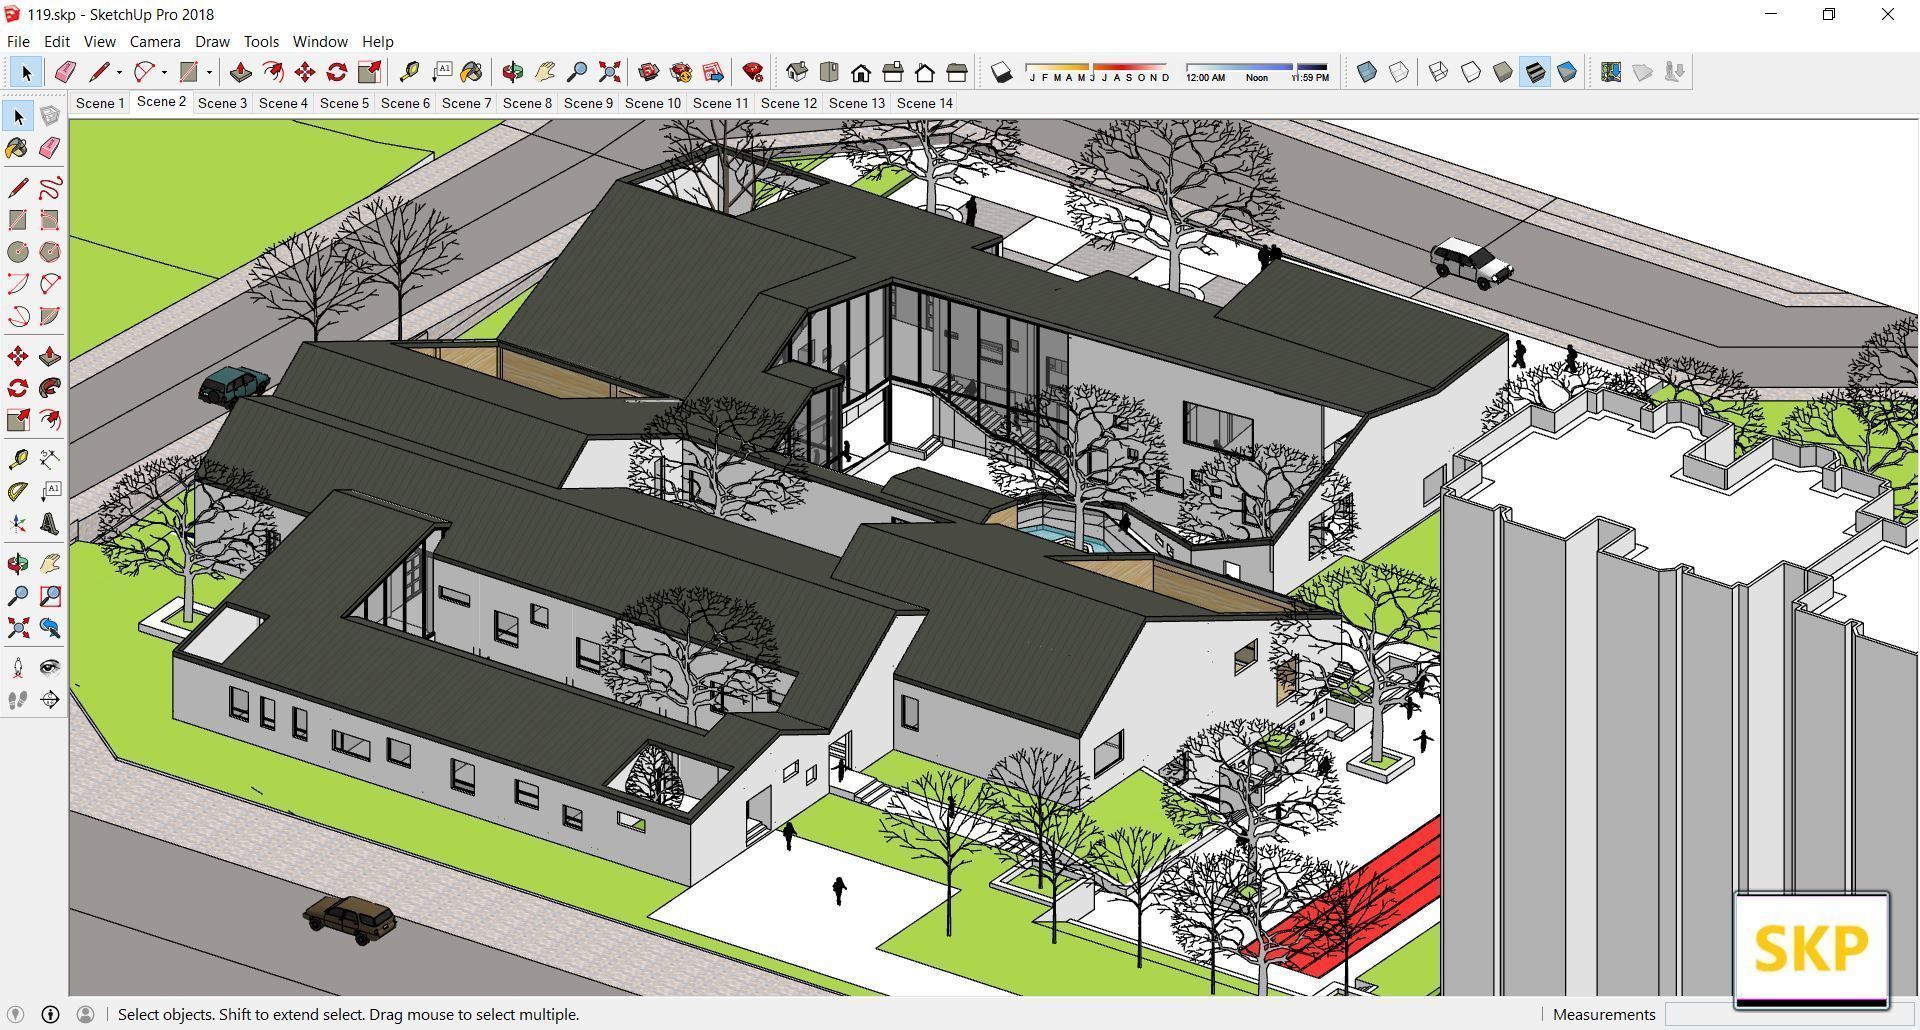Open the Help menu
1920x1030 pixels.
click(x=377, y=41)
